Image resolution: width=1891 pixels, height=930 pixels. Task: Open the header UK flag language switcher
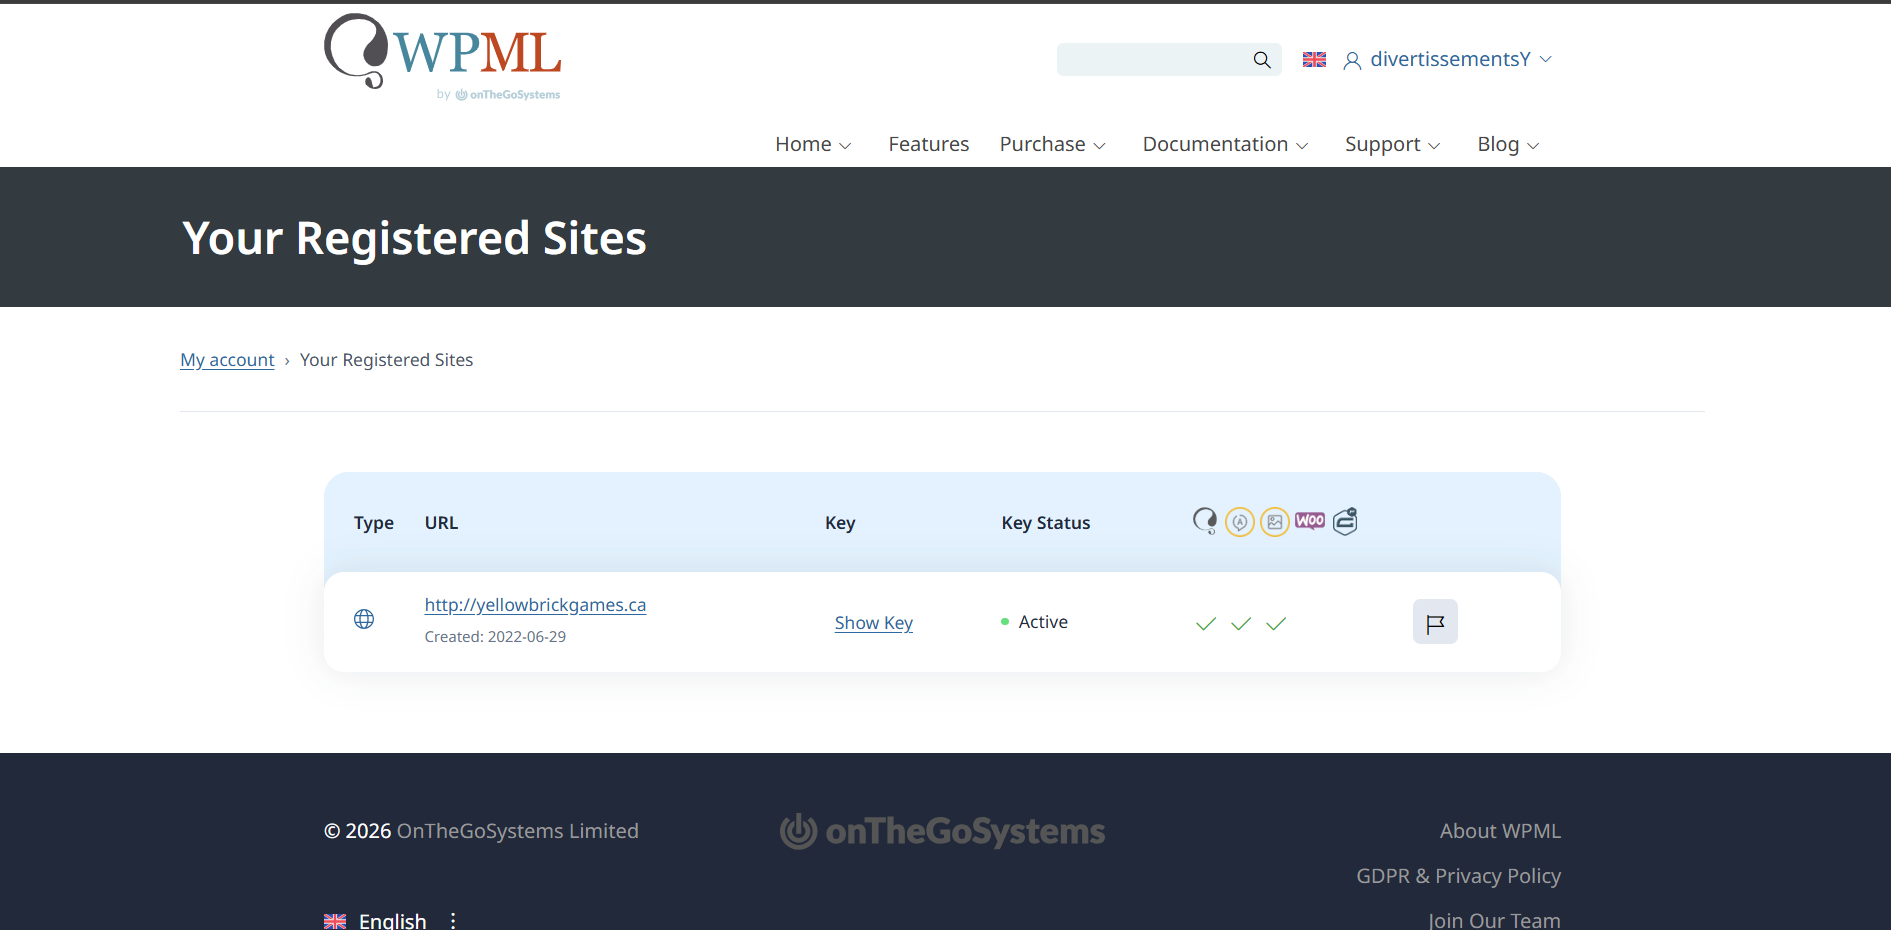click(x=1314, y=60)
